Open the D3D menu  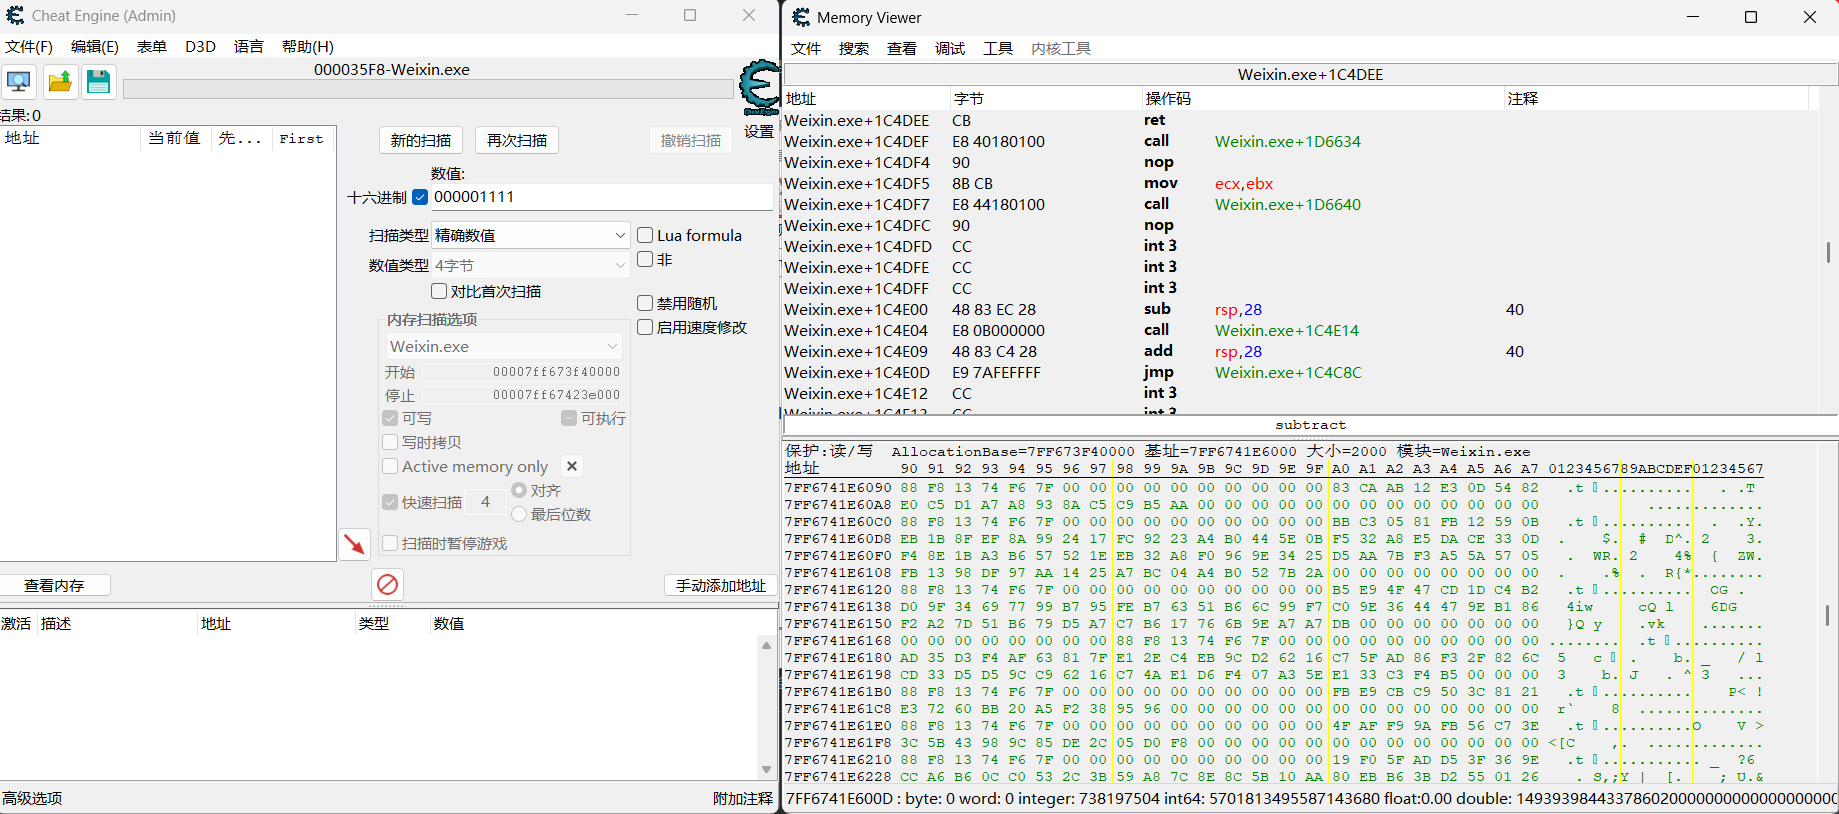pos(200,47)
